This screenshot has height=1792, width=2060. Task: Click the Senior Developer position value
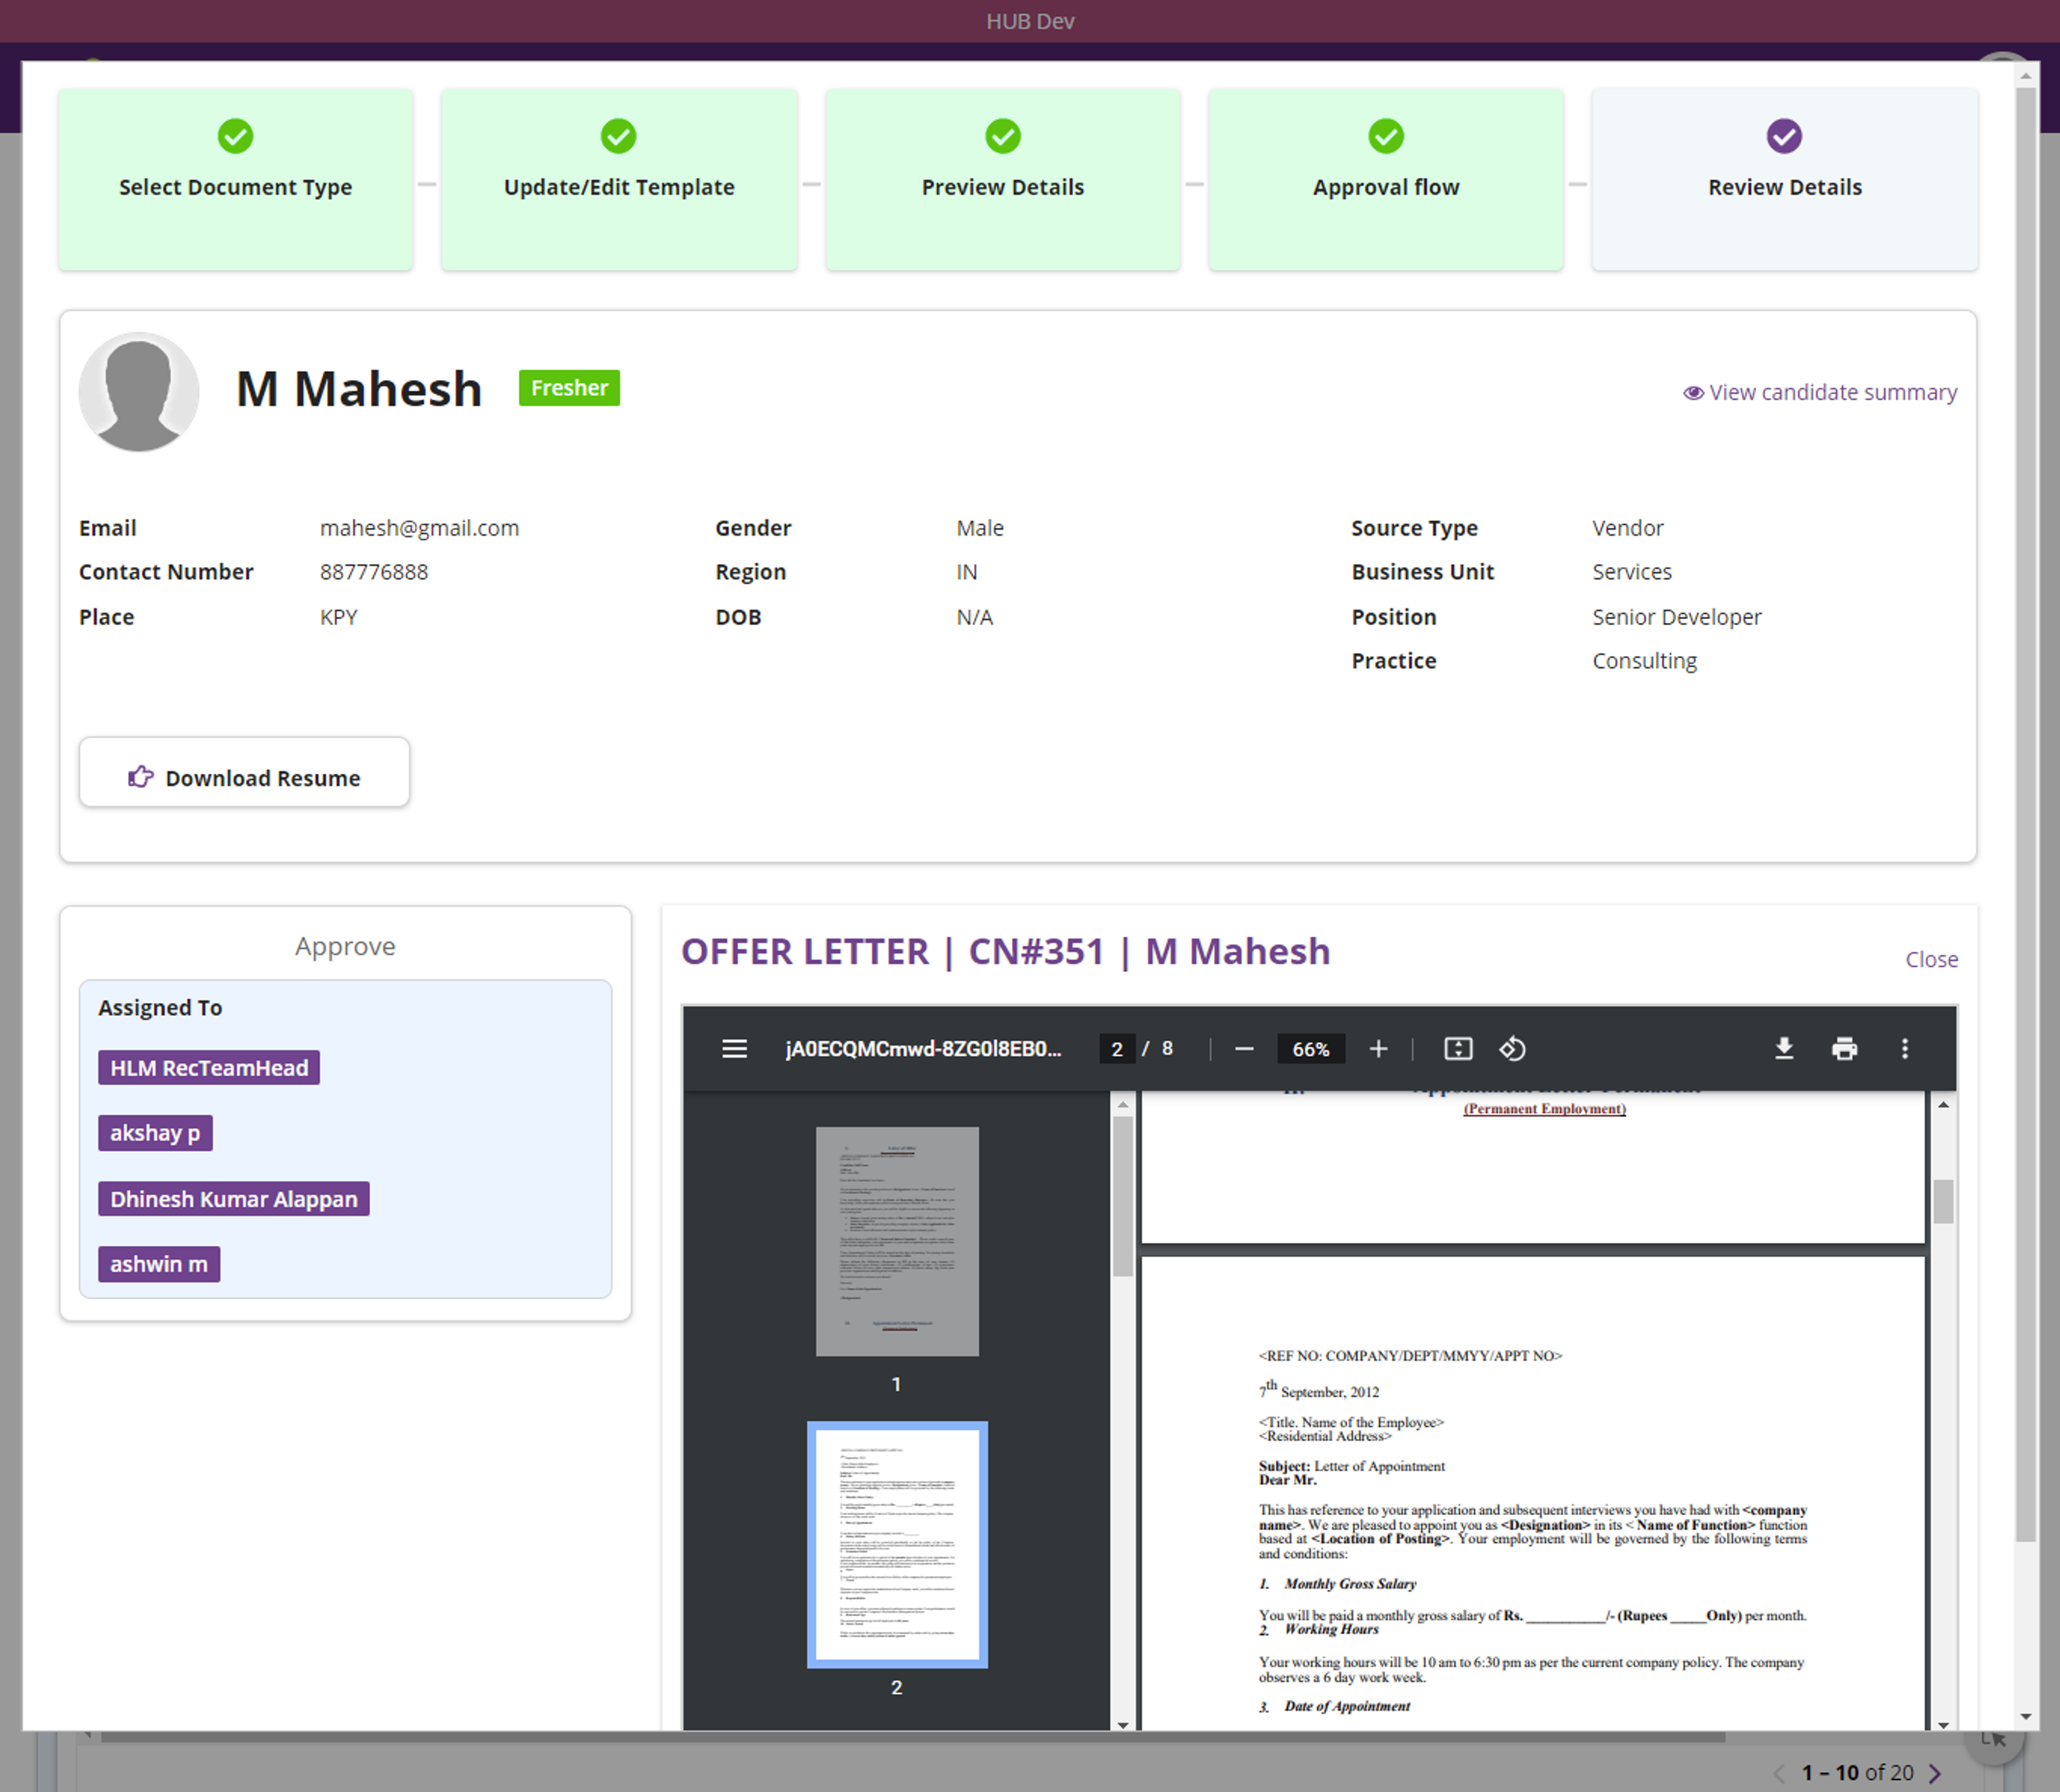1677,617
